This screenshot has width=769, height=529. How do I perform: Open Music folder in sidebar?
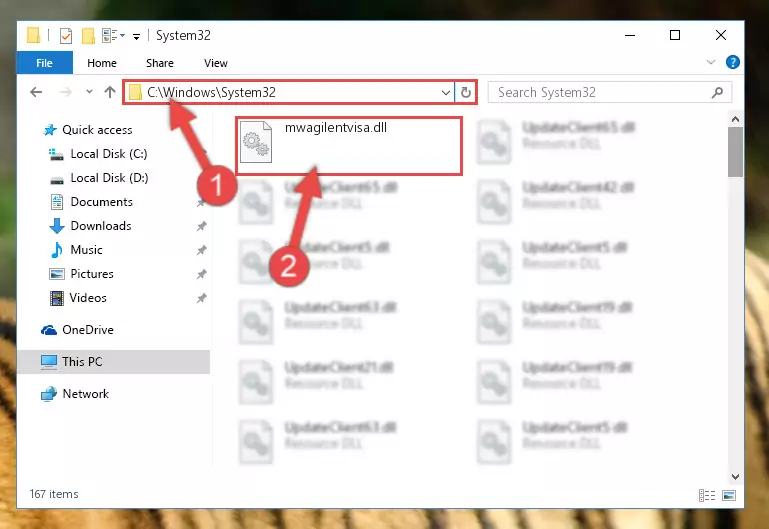86,250
